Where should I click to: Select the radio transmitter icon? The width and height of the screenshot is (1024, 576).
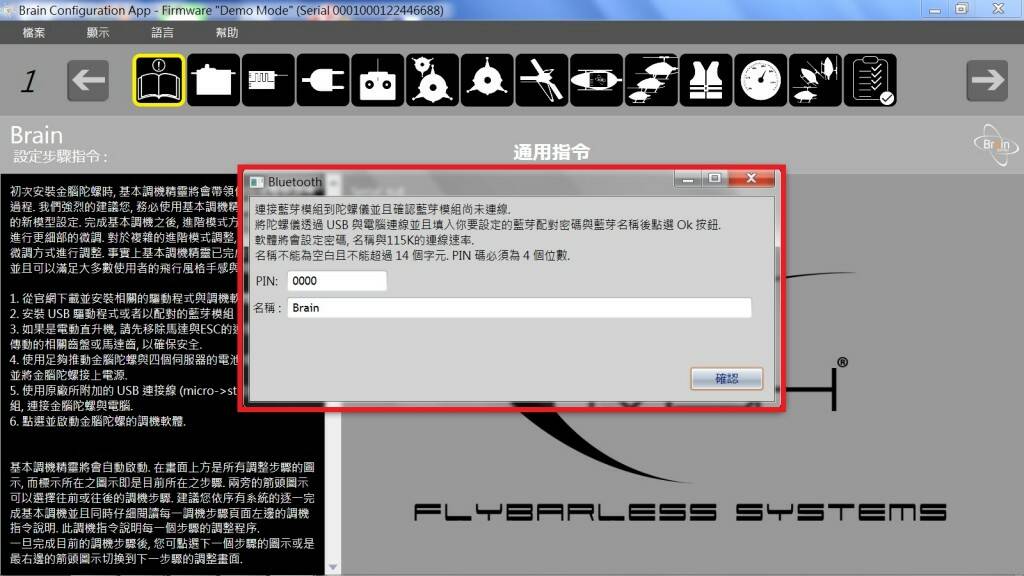click(378, 81)
